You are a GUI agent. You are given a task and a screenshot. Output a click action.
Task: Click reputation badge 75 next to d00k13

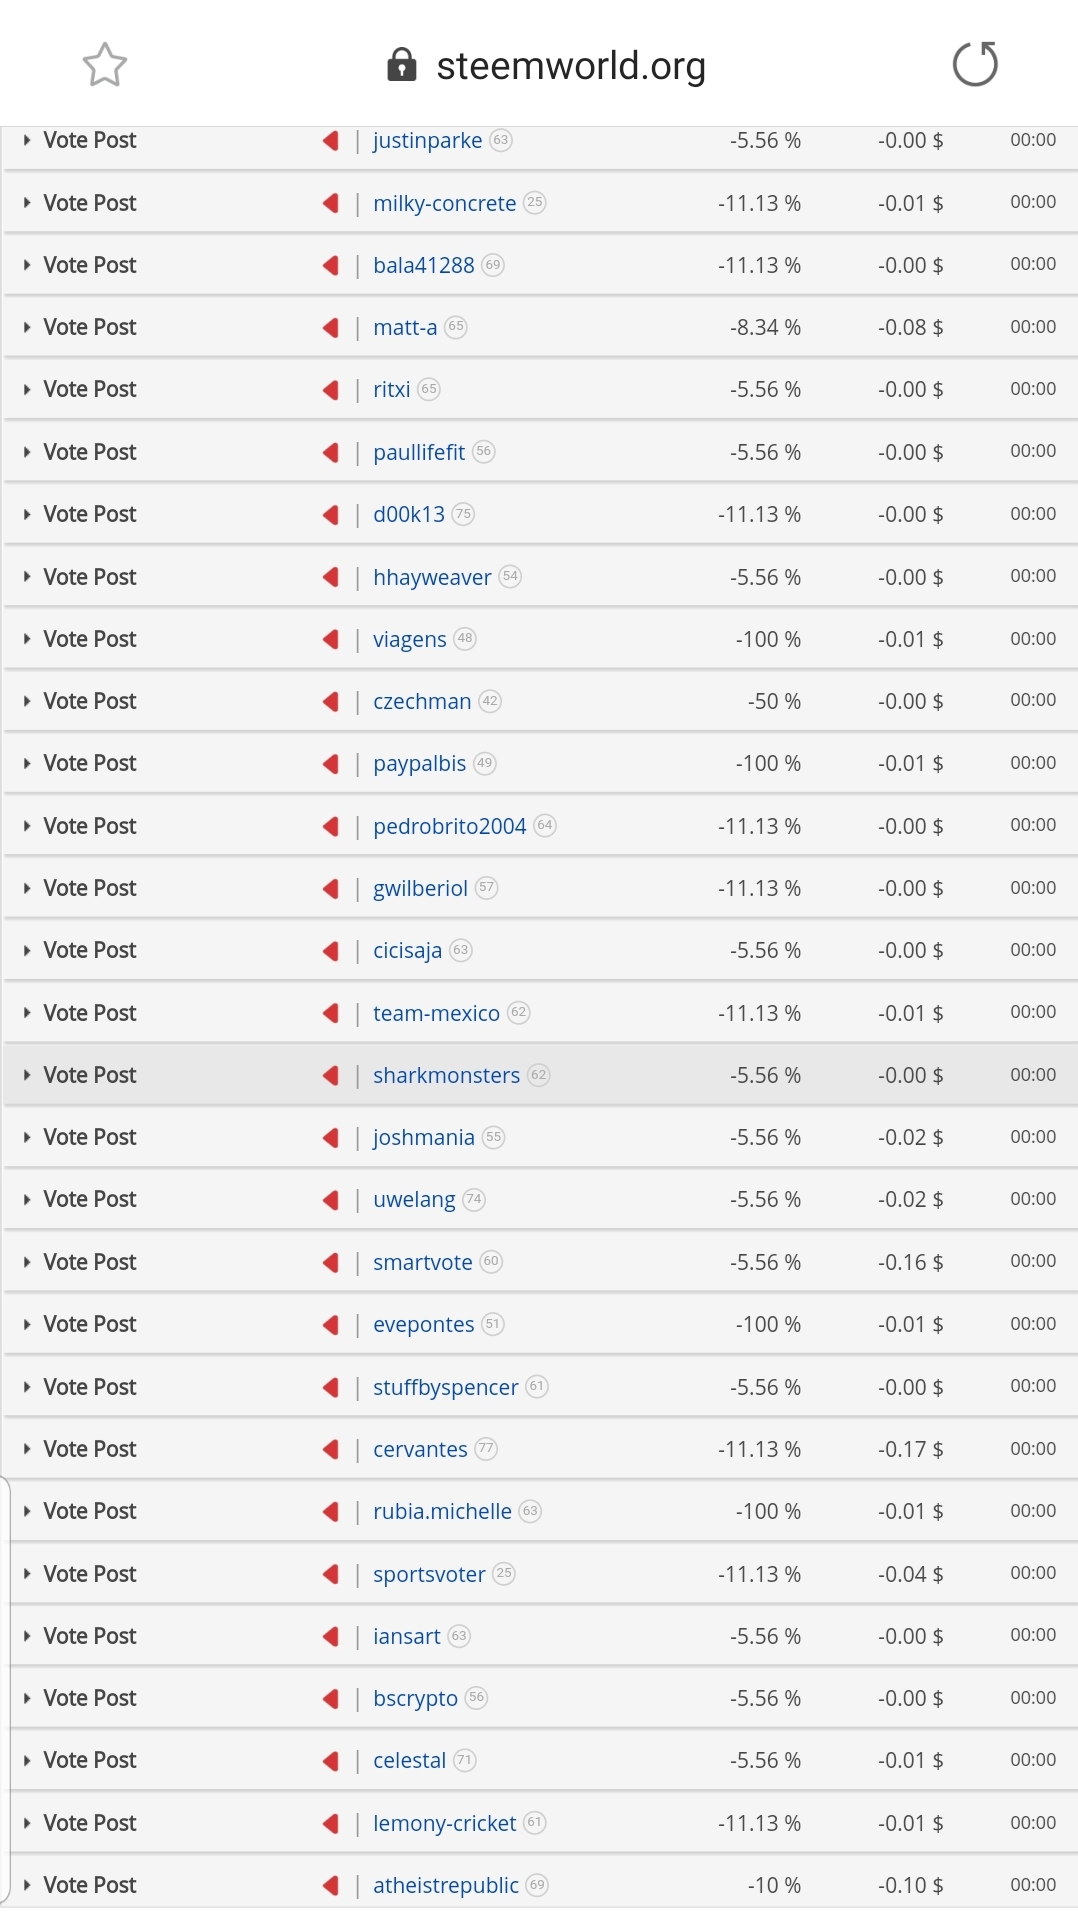tap(463, 513)
